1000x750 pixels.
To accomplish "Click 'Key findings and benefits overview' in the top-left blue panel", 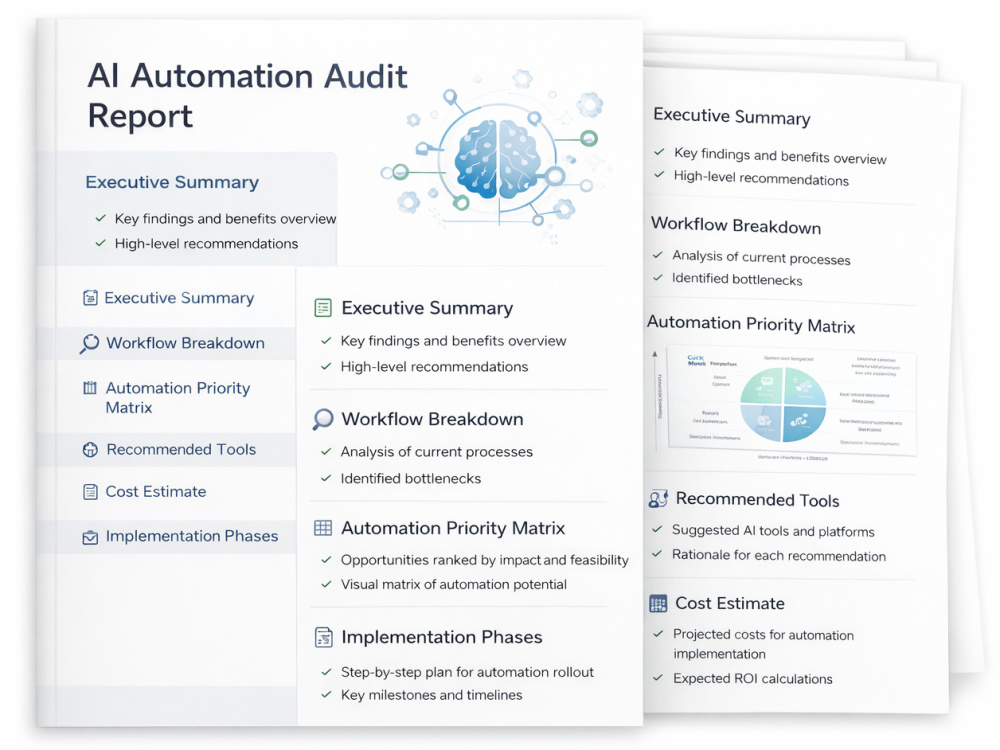I will point(225,219).
